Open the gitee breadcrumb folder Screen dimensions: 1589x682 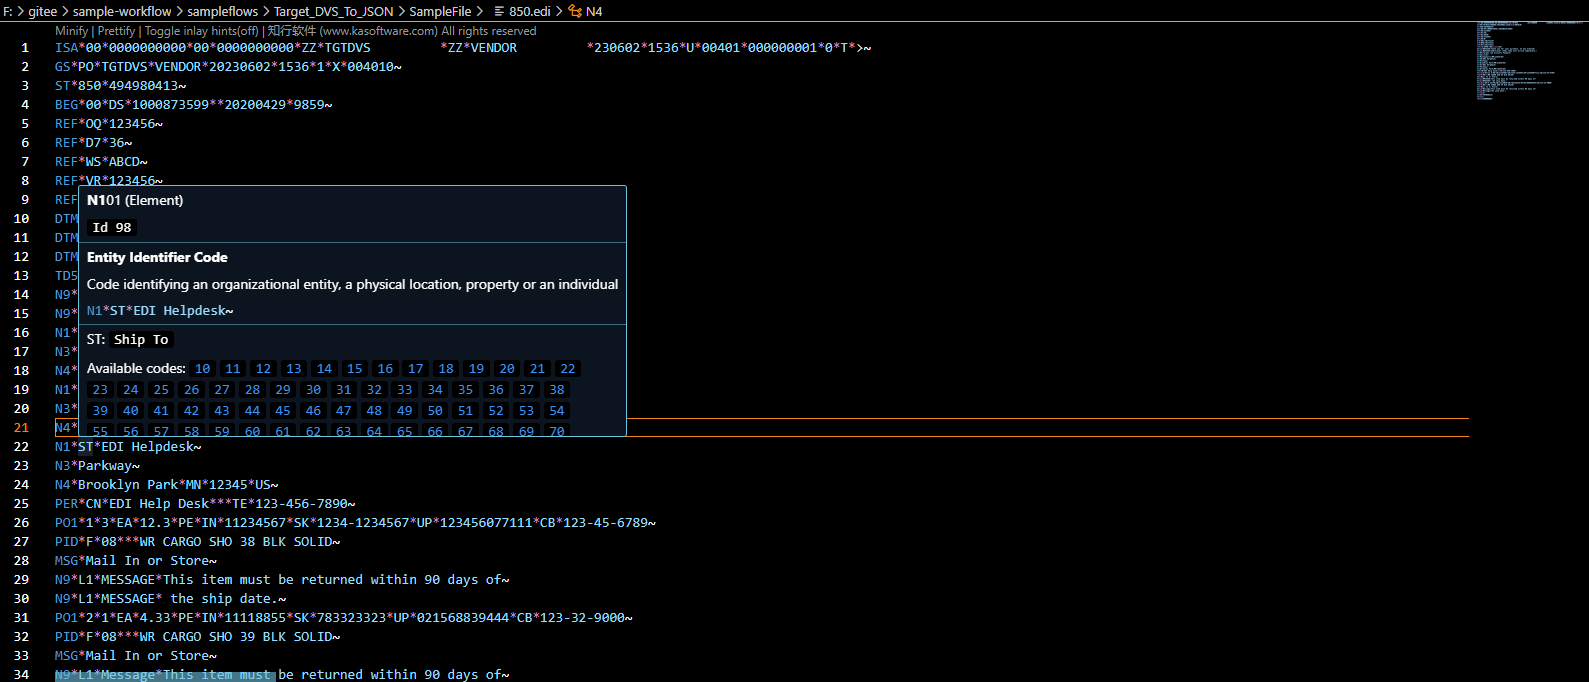click(42, 11)
